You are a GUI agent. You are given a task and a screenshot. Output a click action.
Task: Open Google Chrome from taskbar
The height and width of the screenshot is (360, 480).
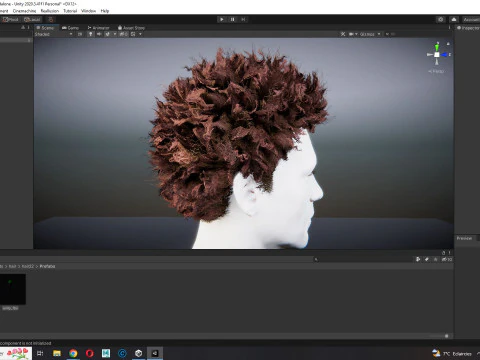coord(73,353)
